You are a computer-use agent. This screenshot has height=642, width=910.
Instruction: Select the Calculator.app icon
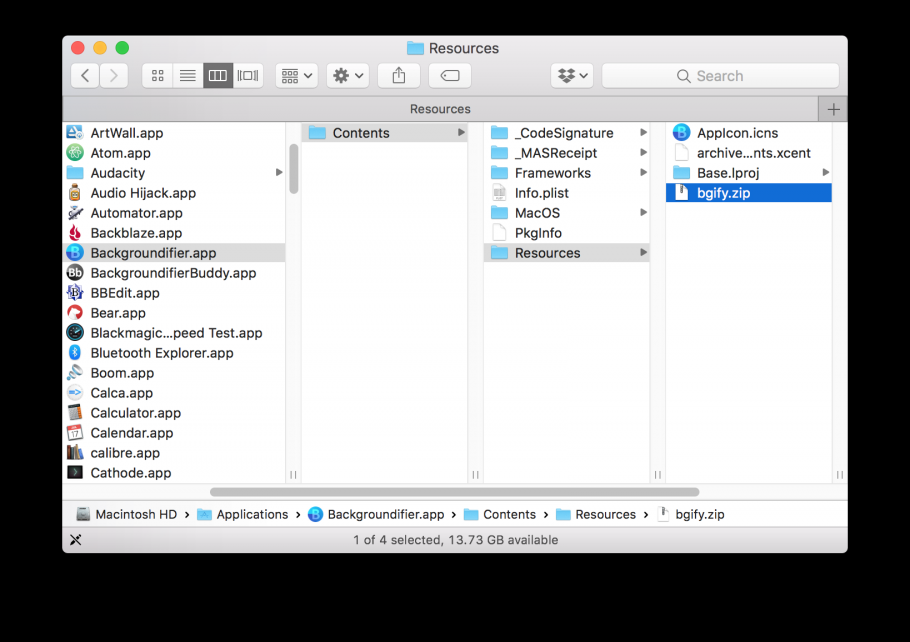pos(75,413)
